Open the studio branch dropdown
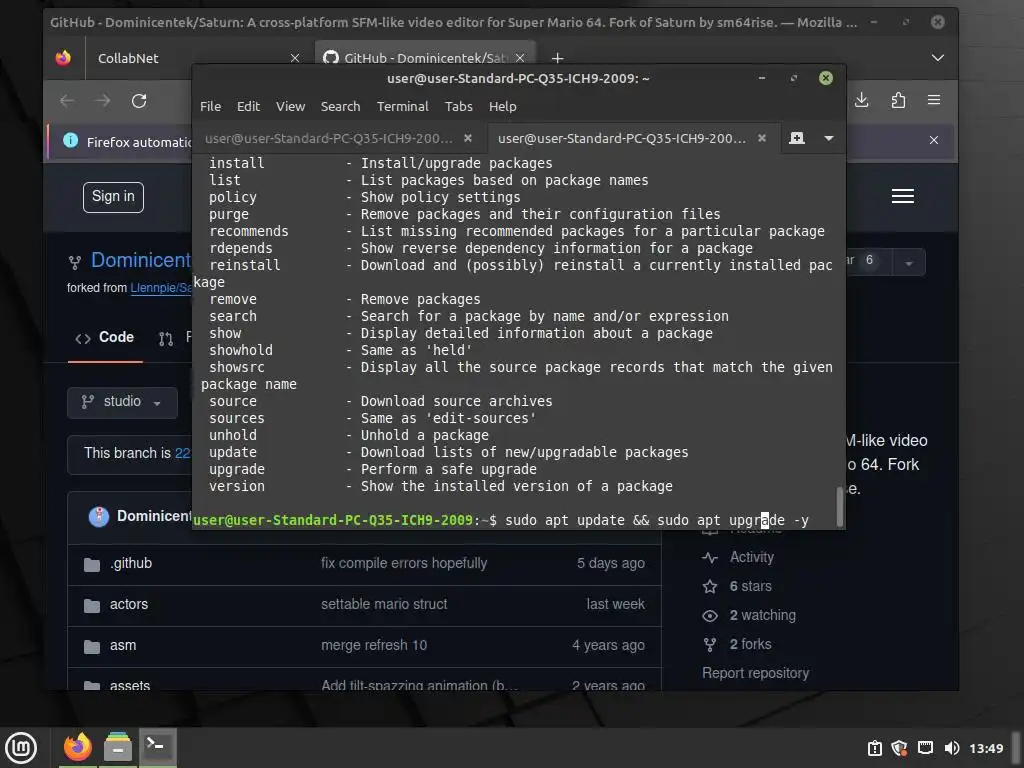Screen dimensions: 1024x768 [122, 402]
